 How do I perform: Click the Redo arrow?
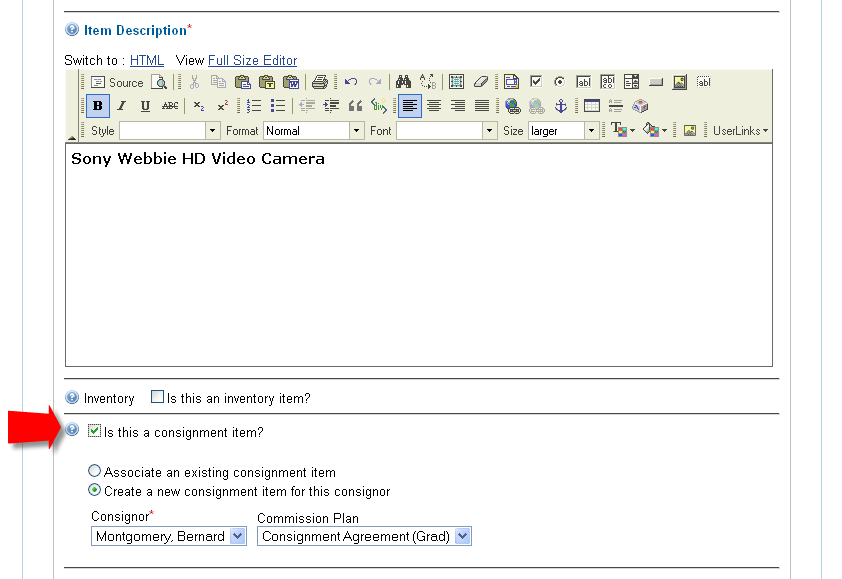[375, 82]
